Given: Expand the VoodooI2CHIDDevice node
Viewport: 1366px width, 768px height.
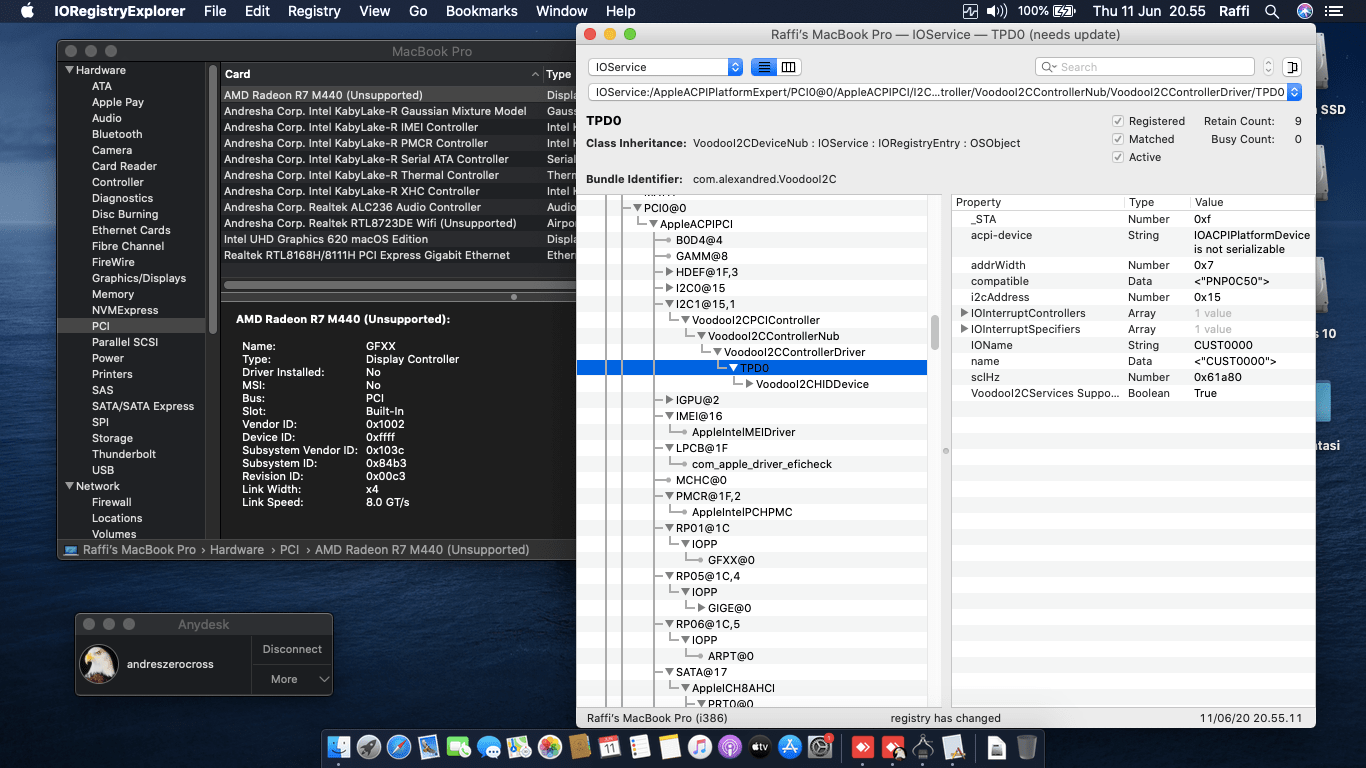Looking at the screenshot, I should pyautogui.click(x=749, y=384).
